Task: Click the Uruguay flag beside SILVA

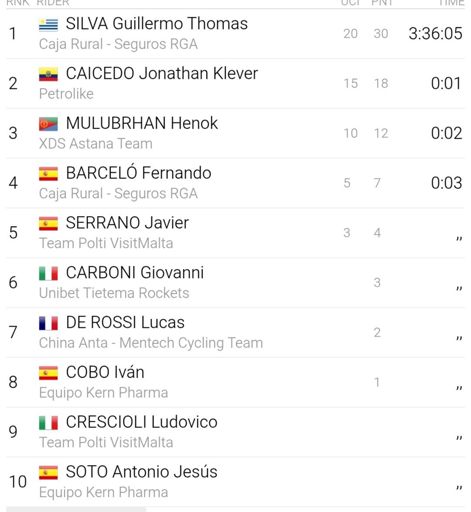Action: click(48, 24)
